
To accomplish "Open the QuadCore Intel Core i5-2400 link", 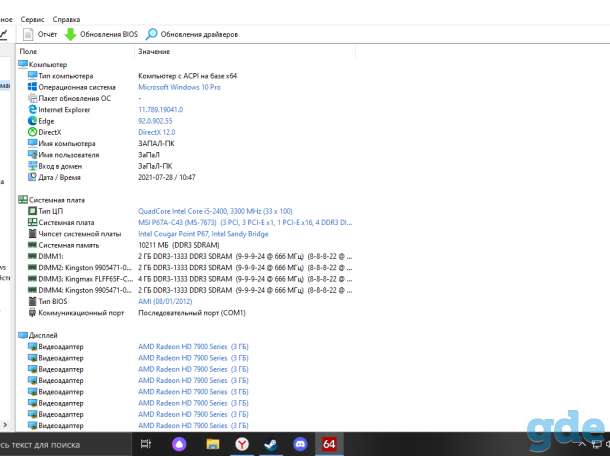I will (x=215, y=211).
